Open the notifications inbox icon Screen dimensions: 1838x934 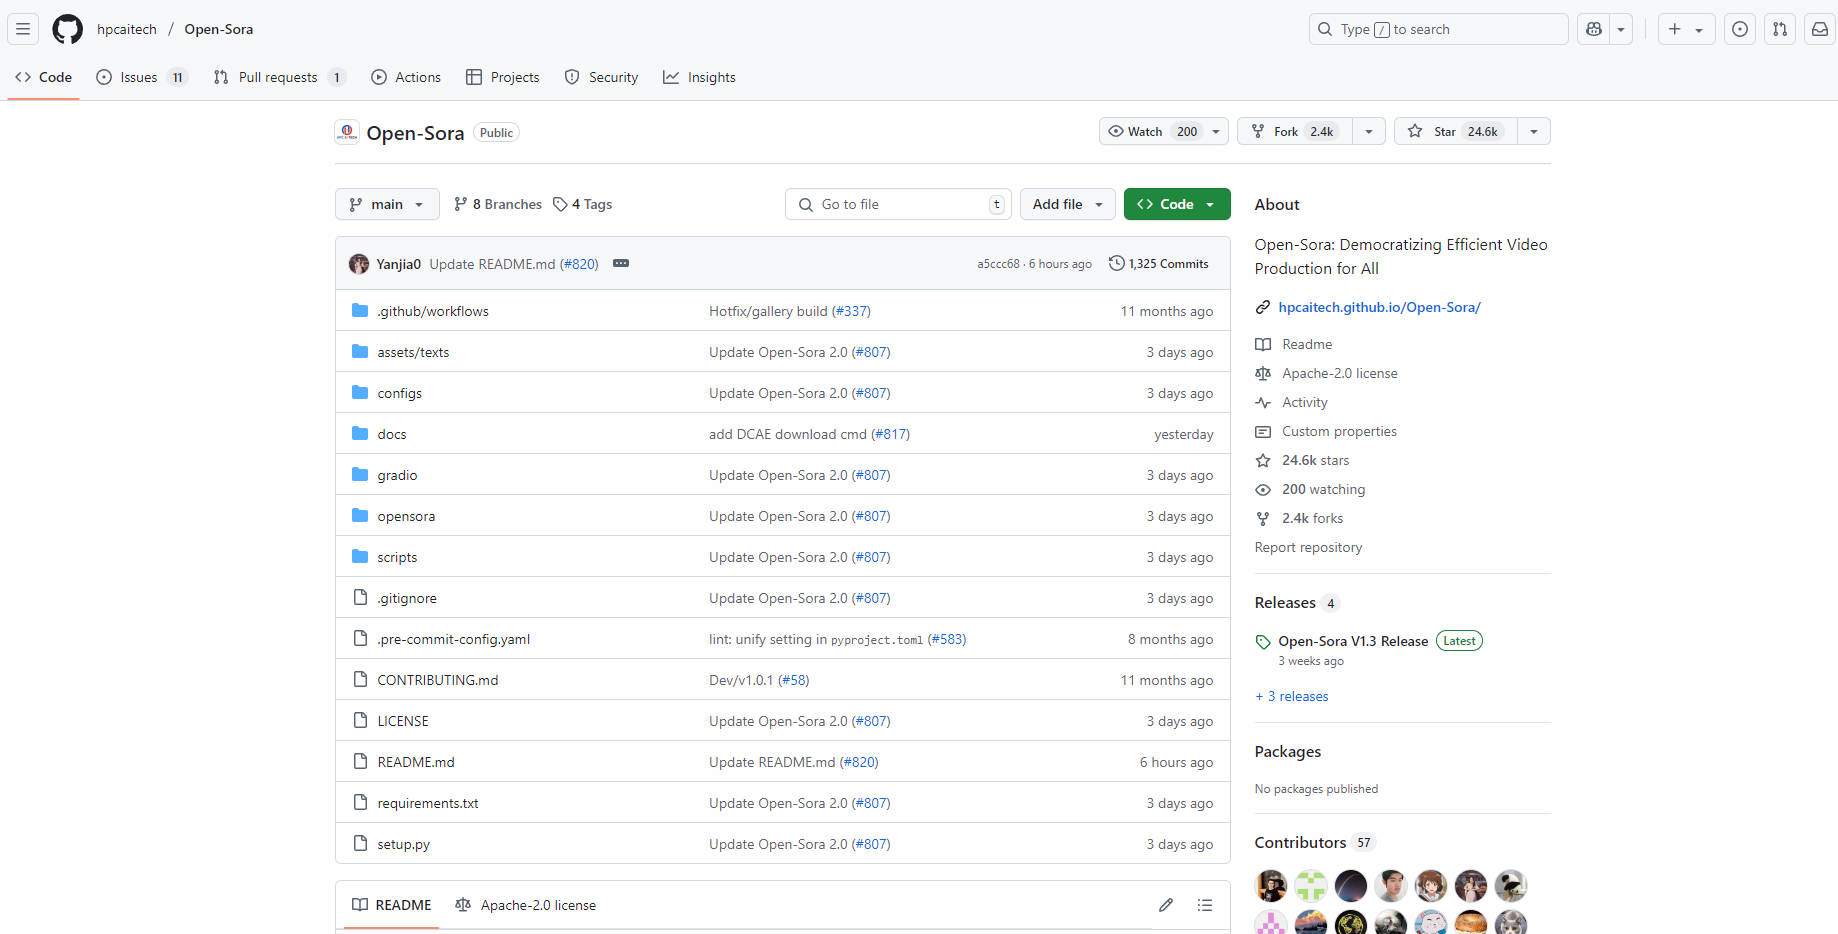click(x=1820, y=29)
